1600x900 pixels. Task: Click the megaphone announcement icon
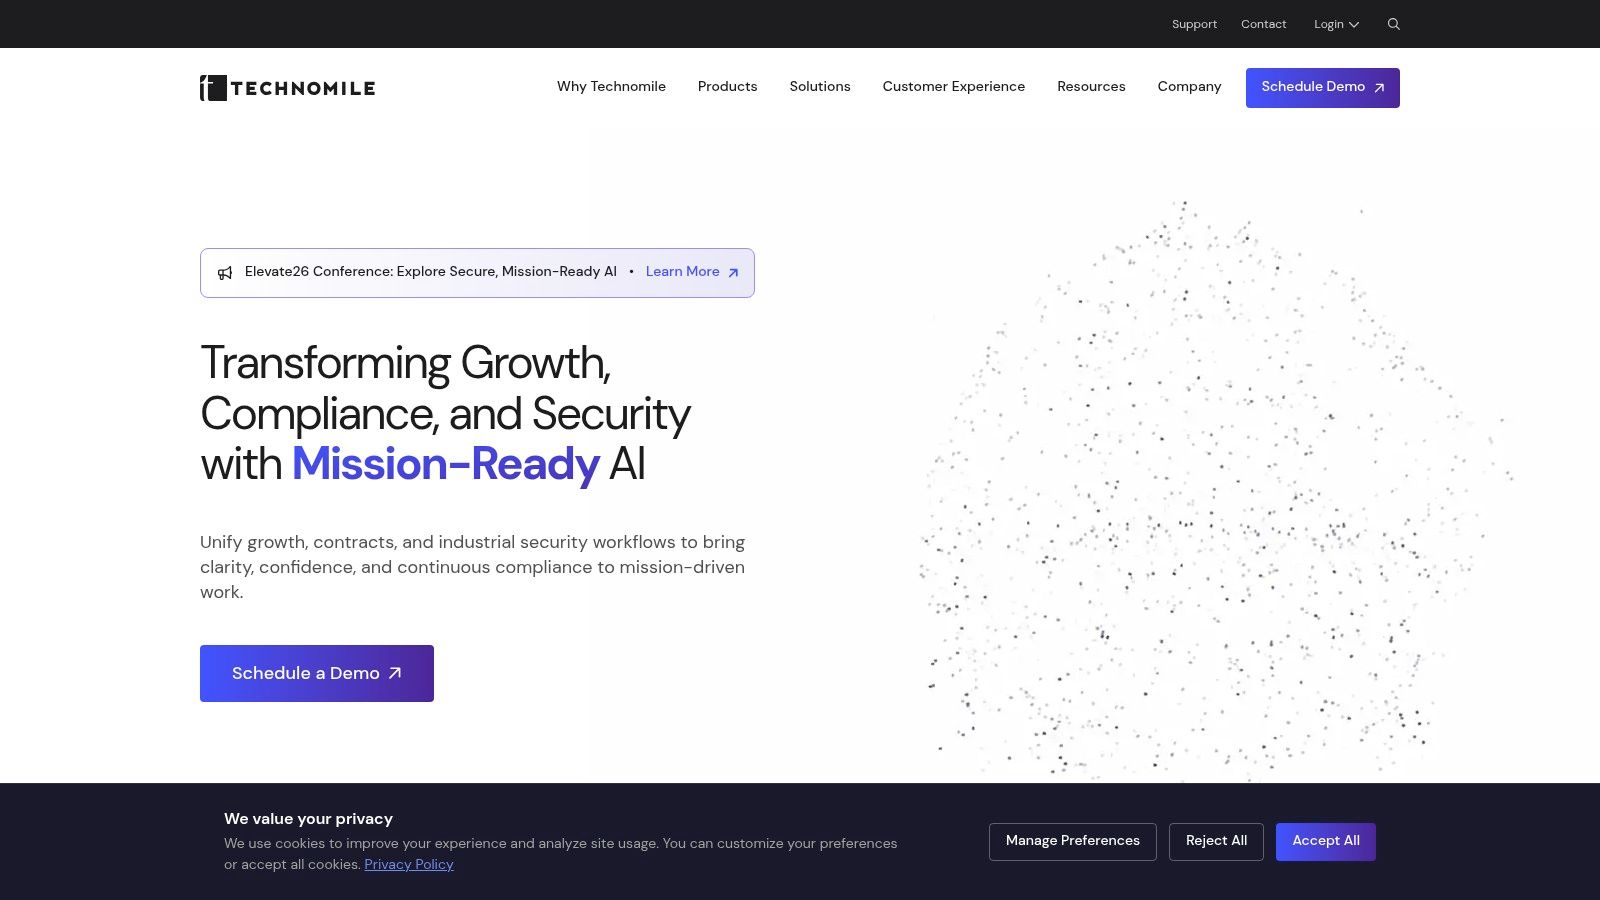tap(225, 273)
